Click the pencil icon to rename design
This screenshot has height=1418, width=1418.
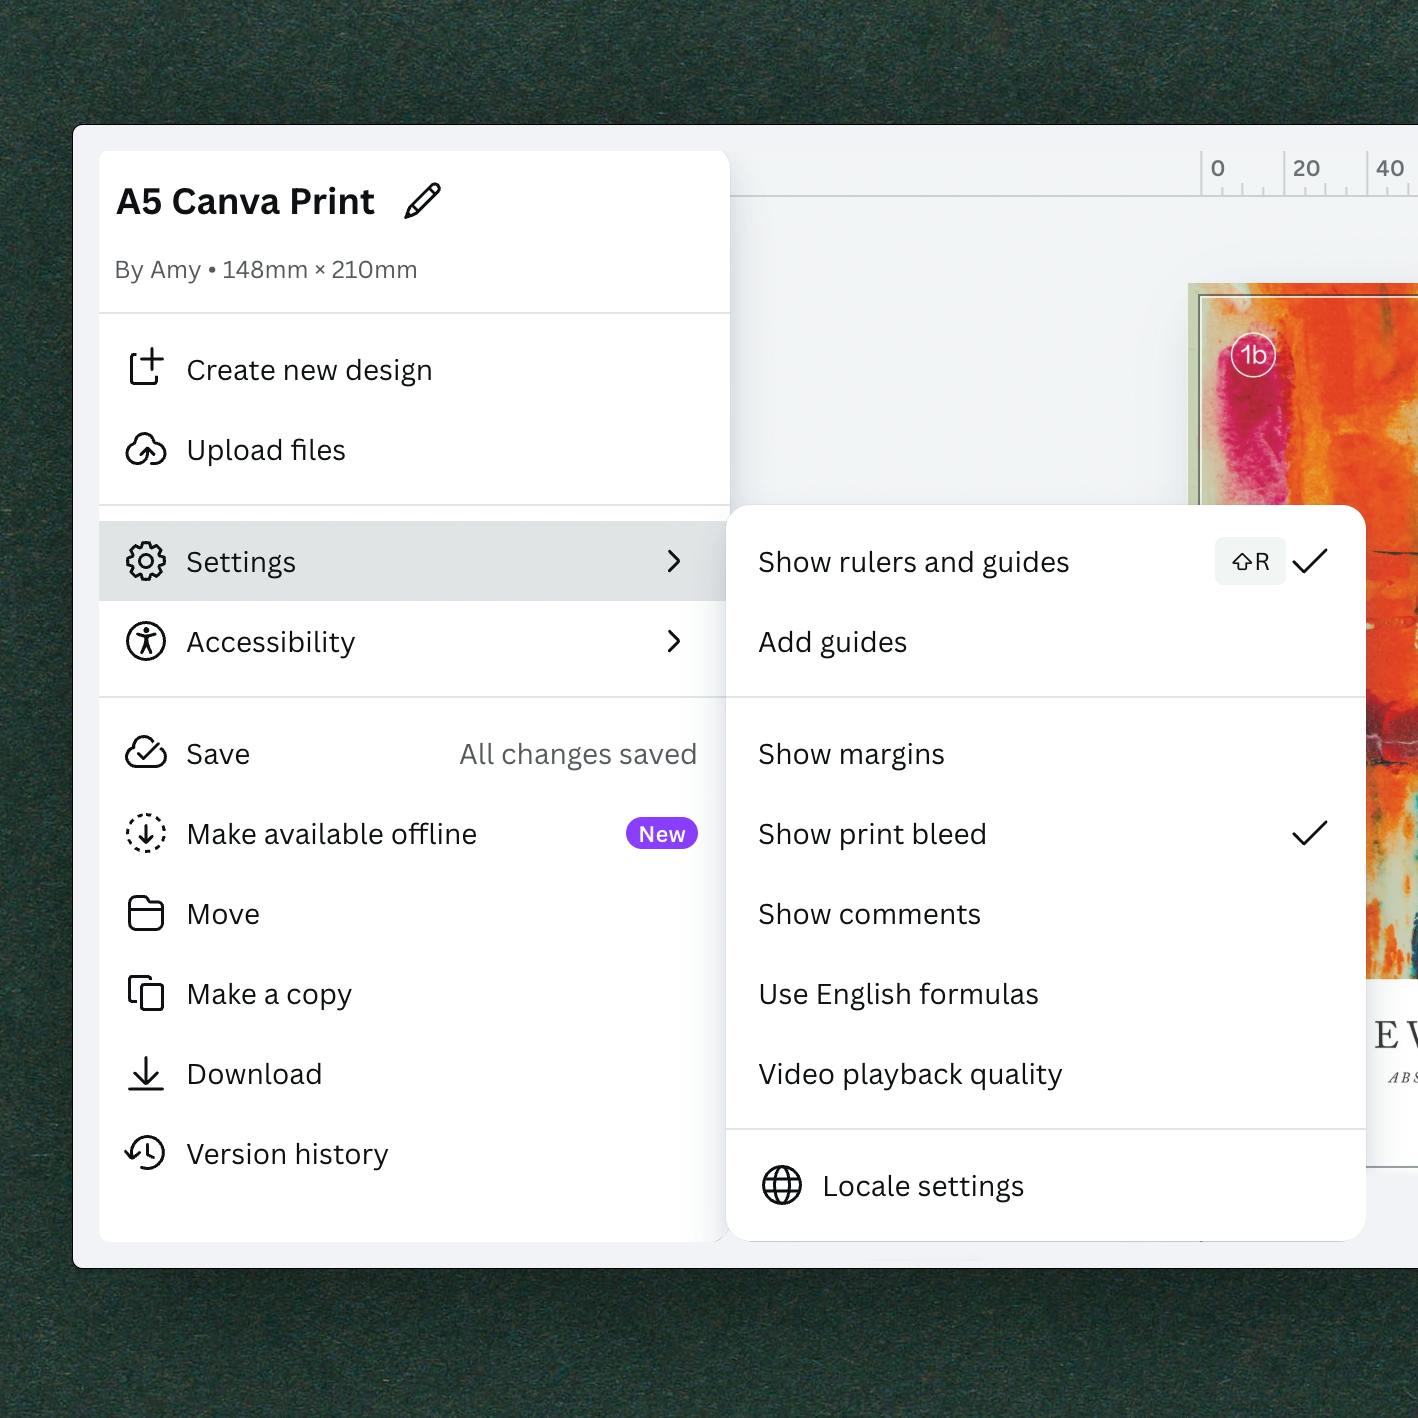pos(422,201)
